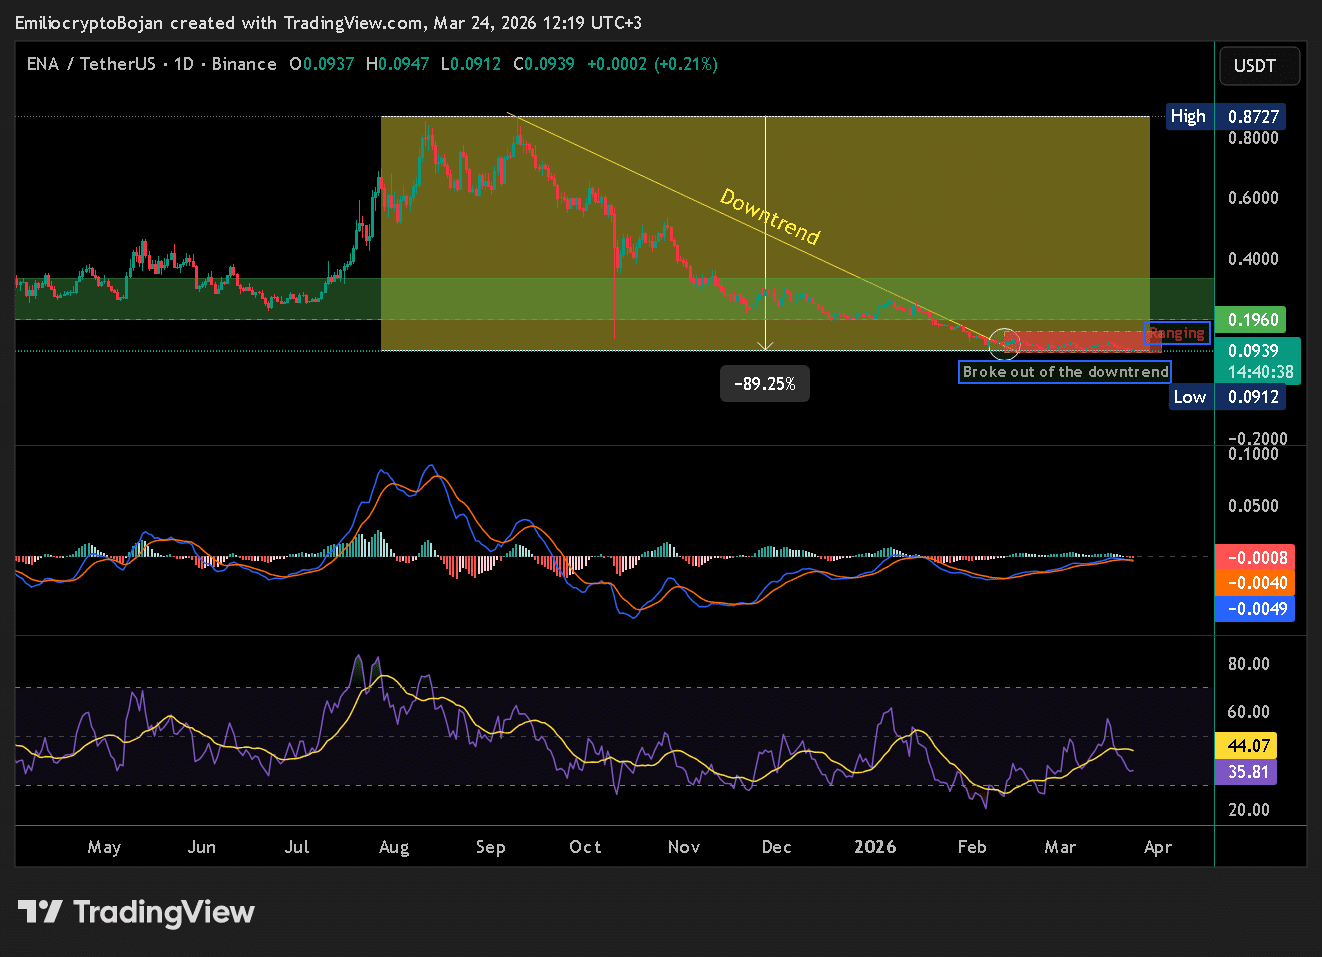Screen dimensions: 1322x957
Task: Click the red -0.0008 histogram value tag
Action: pyautogui.click(x=1255, y=557)
